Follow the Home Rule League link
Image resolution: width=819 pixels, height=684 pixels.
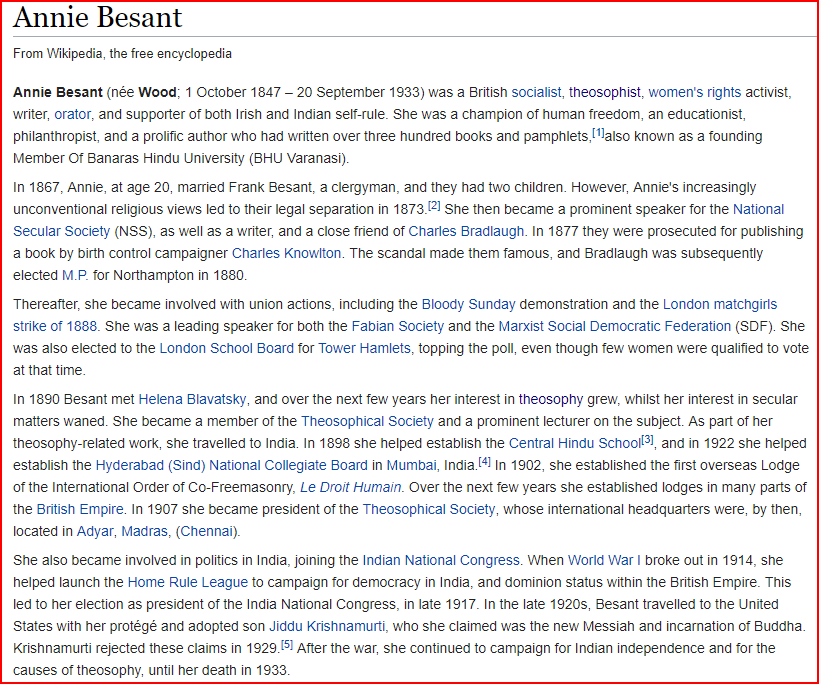click(188, 582)
